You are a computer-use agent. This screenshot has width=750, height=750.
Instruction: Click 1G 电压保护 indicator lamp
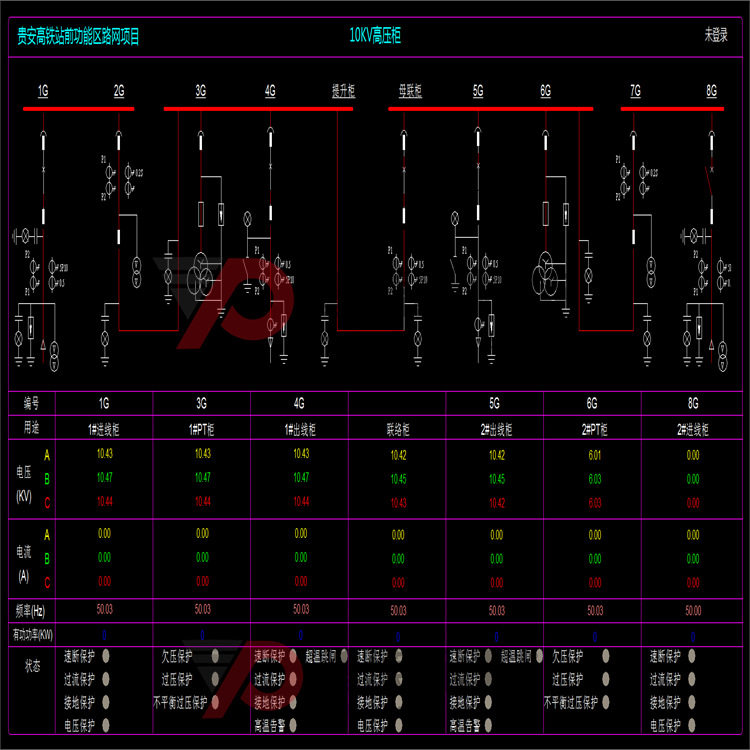click(x=106, y=725)
